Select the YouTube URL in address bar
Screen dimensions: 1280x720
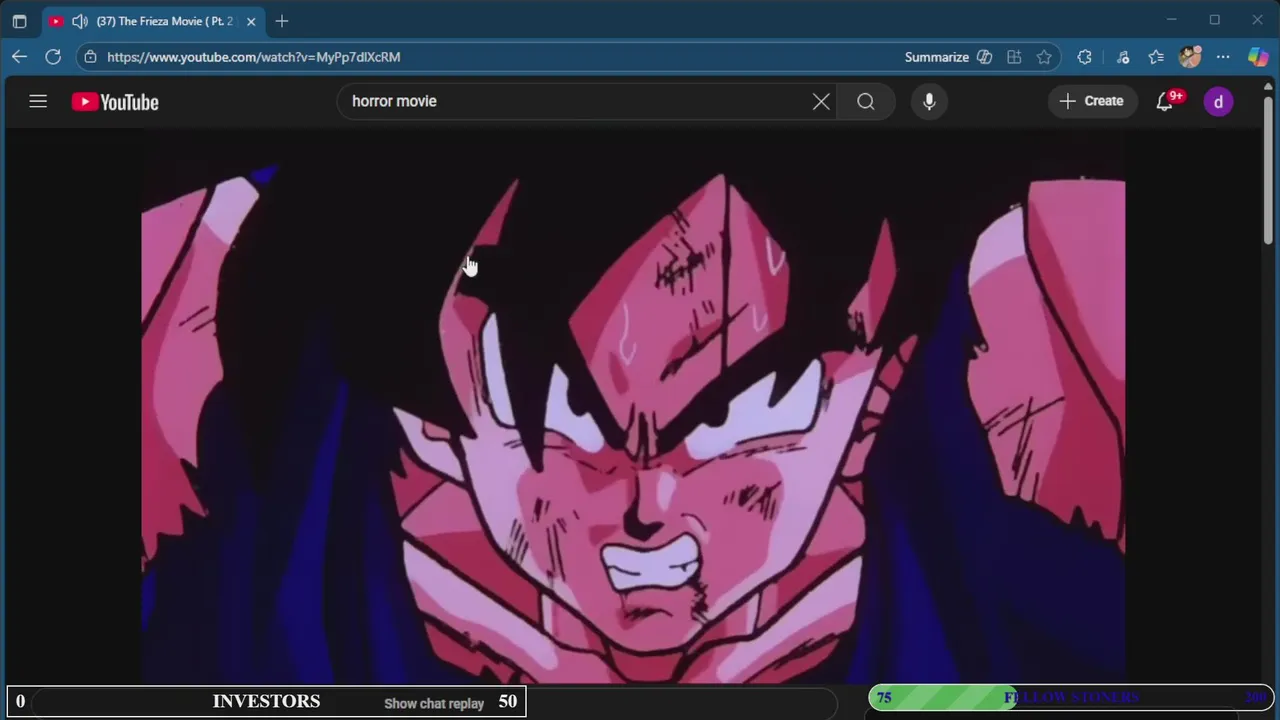coord(254,57)
